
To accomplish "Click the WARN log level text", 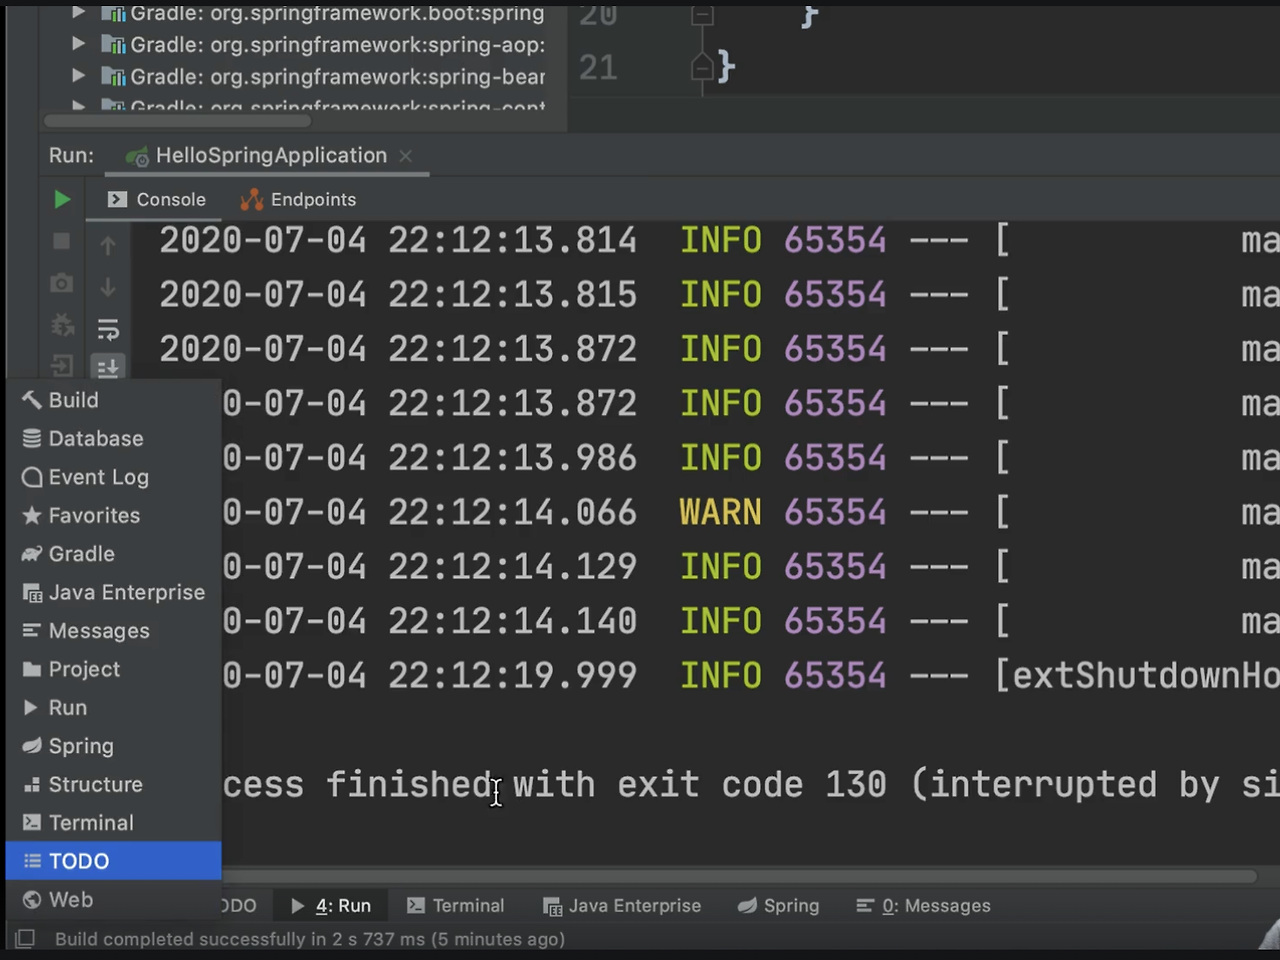I will click(x=720, y=512).
